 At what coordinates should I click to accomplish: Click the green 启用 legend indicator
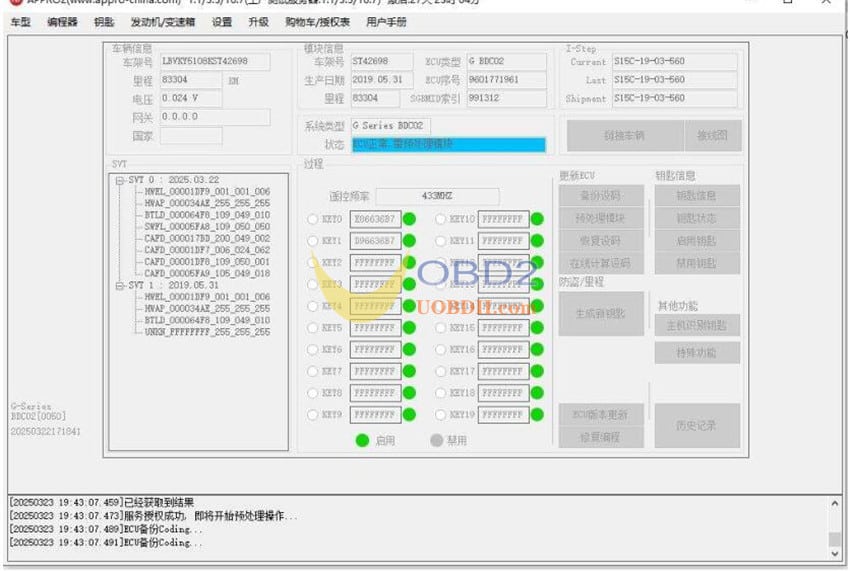(362, 440)
